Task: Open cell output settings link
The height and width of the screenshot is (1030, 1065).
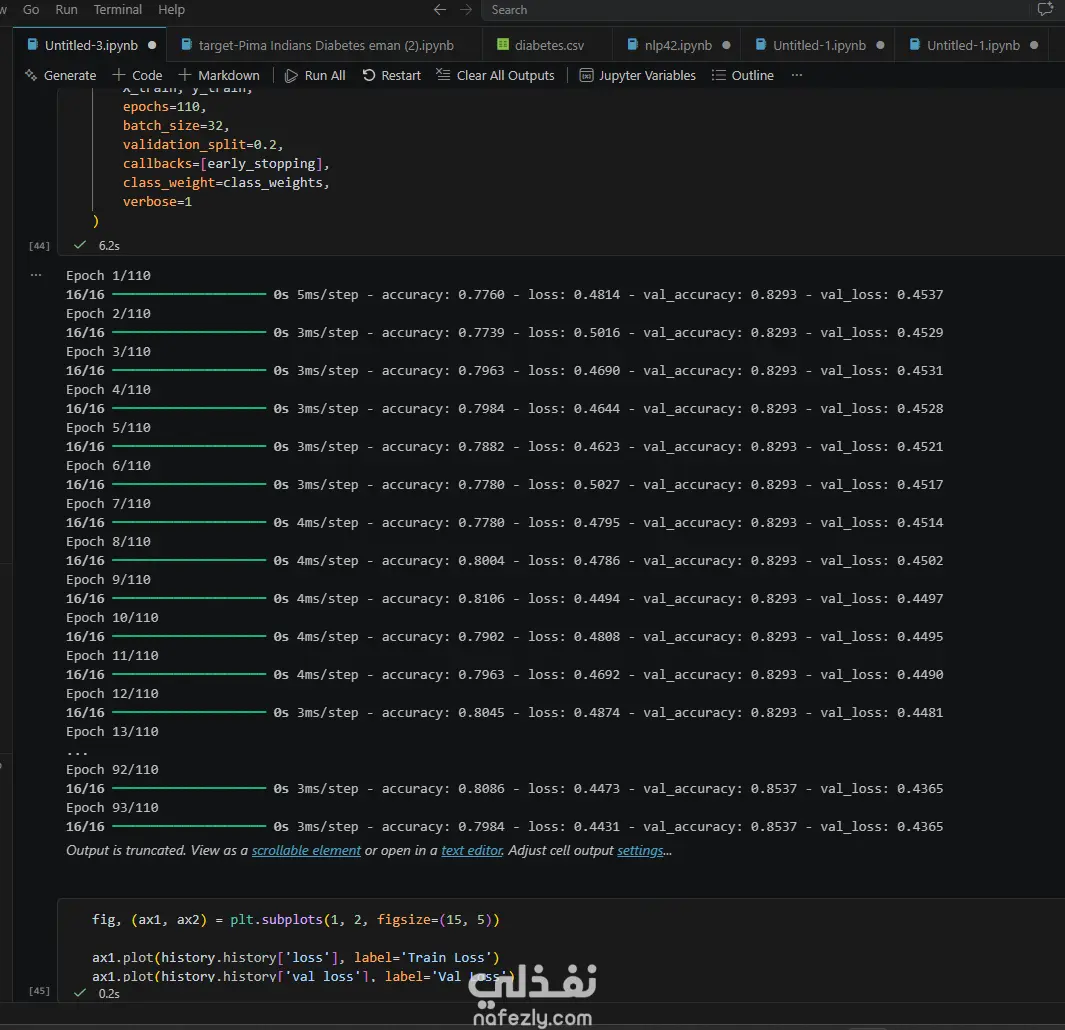Action: coord(640,850)
